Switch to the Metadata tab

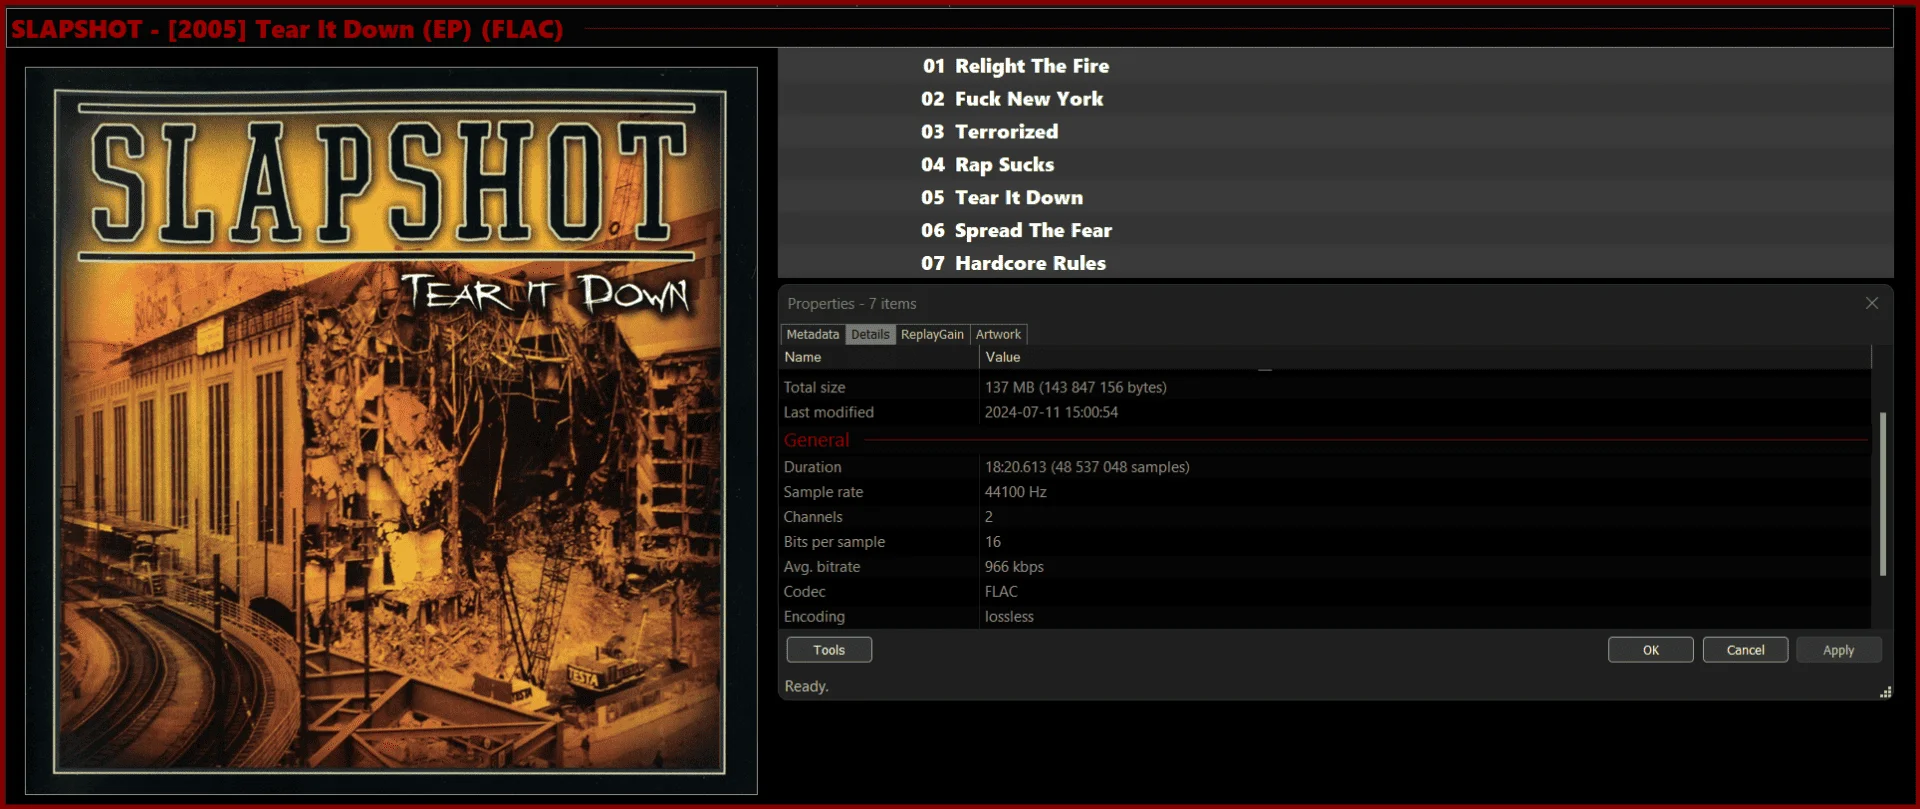click(813, 334)
